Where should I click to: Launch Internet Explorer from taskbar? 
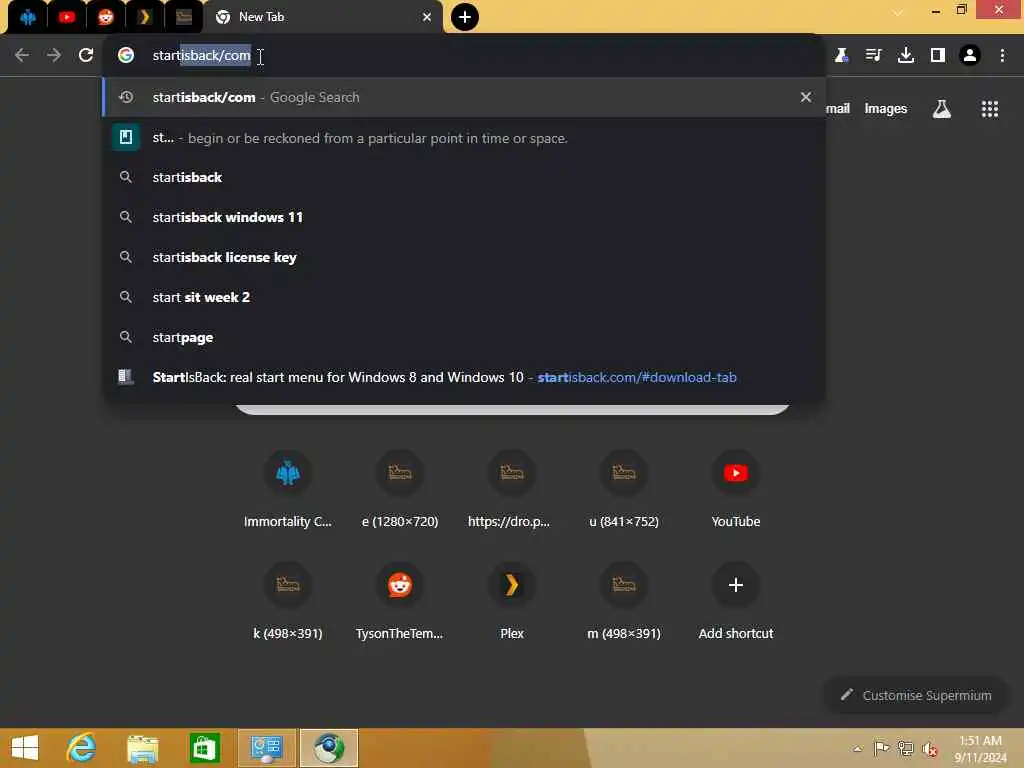[82, 748]
